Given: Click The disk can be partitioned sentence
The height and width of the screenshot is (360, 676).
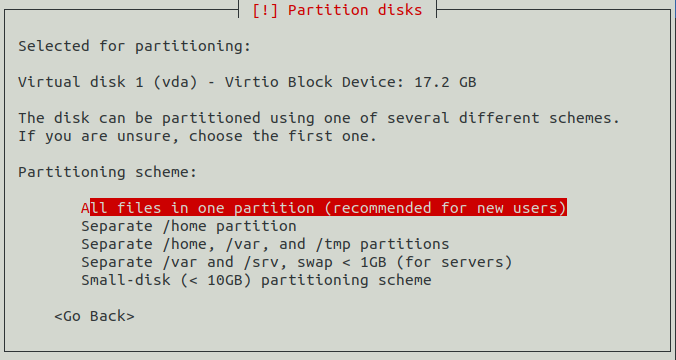Looking at the screenshot, I should tap(319, 118).
